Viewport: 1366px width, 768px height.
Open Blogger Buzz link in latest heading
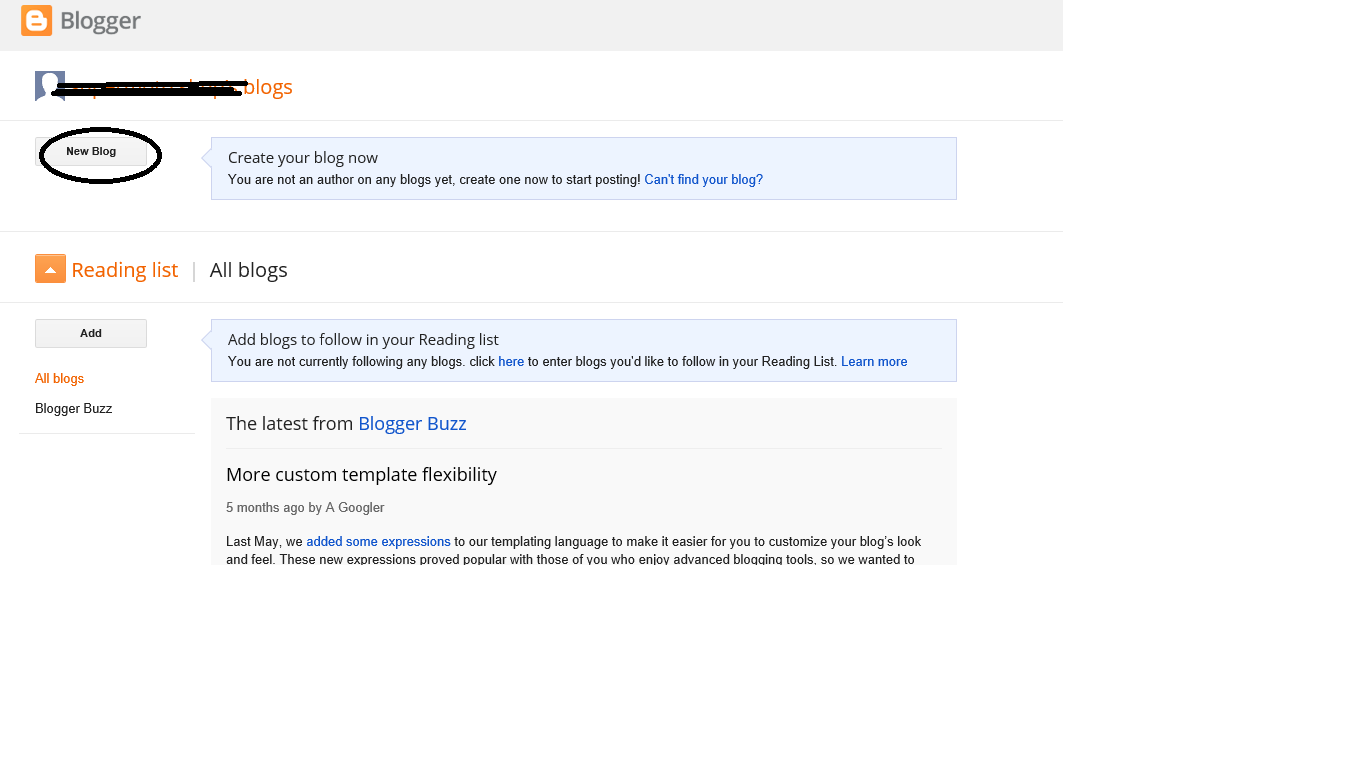412,423
